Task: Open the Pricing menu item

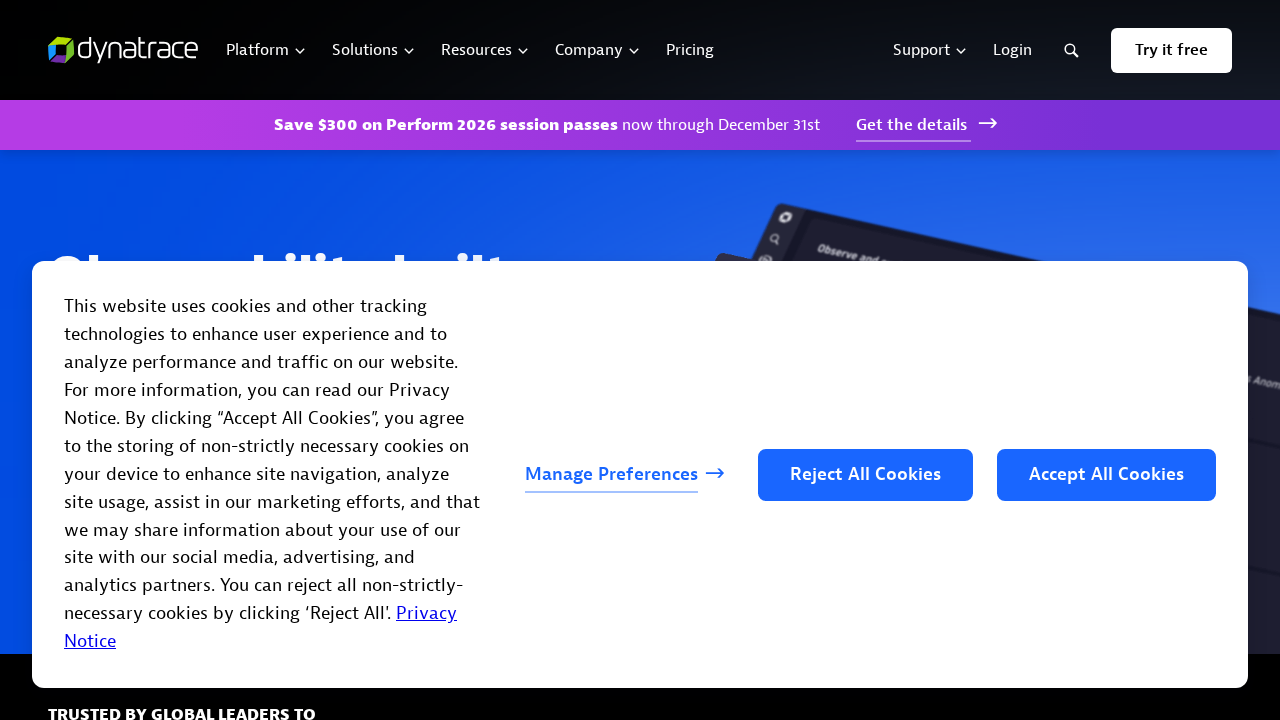Action: pyautogui.click(x=690, y=48)
